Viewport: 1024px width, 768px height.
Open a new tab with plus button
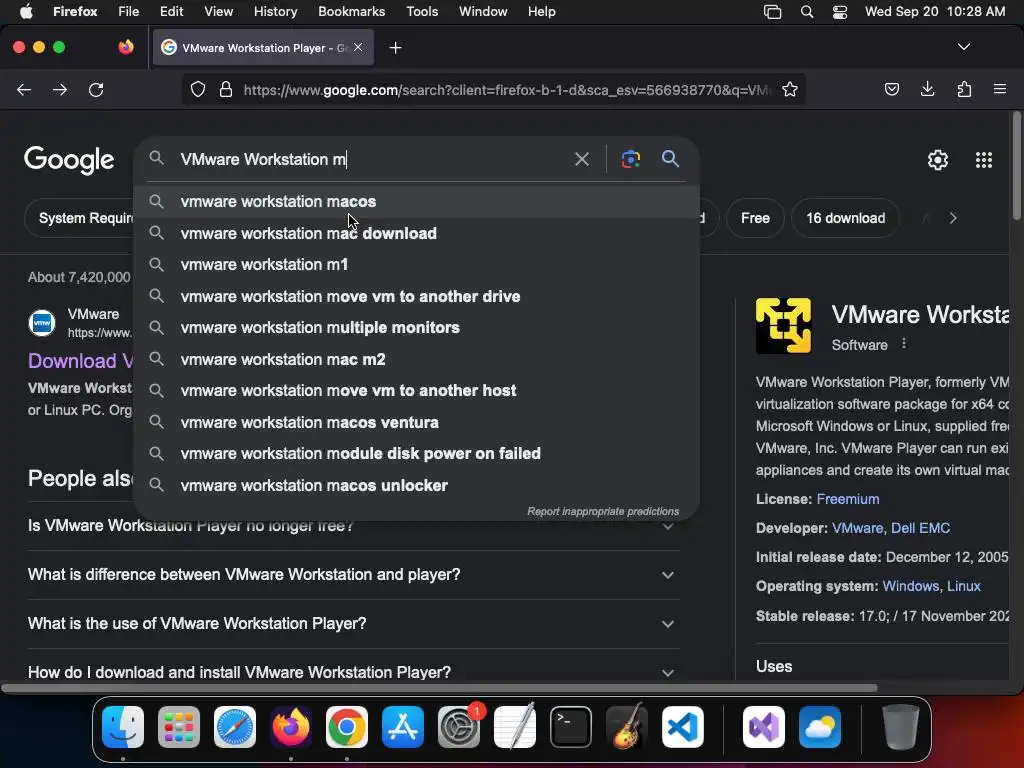(395, 48)
